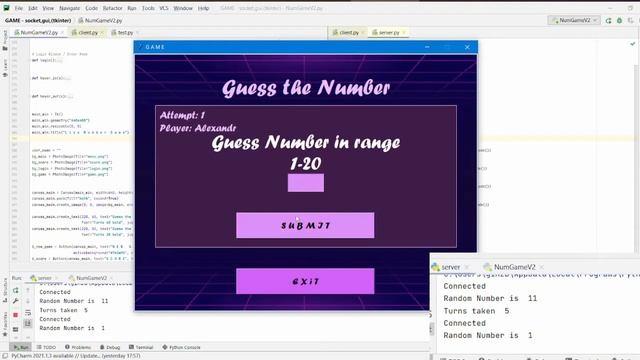Open the NumGameV2 run configuration dropdown
The height and width of the screenshot is (360, 640).
(574, 20)
